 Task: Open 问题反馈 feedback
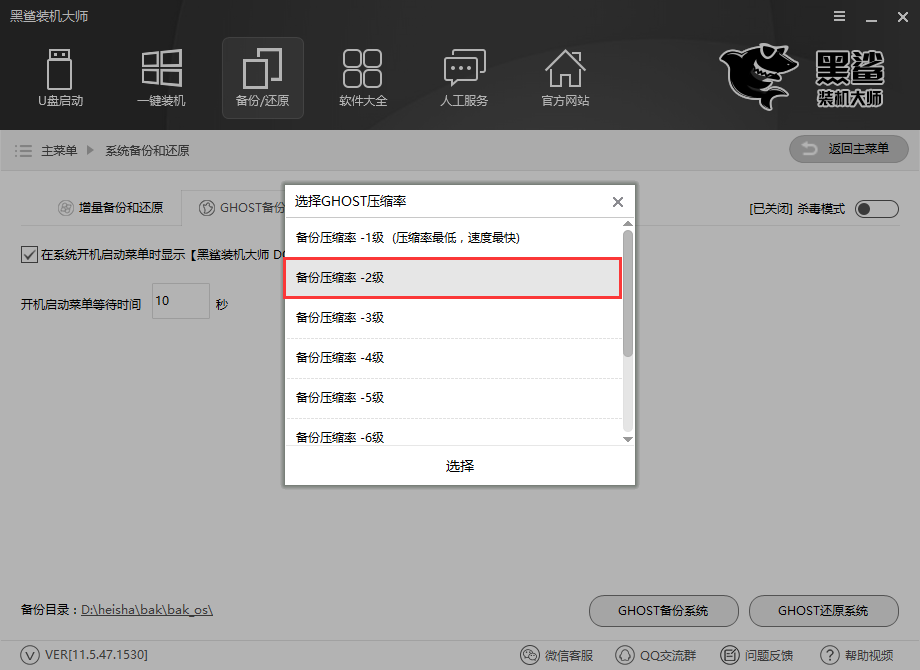(x=757, y=655)
